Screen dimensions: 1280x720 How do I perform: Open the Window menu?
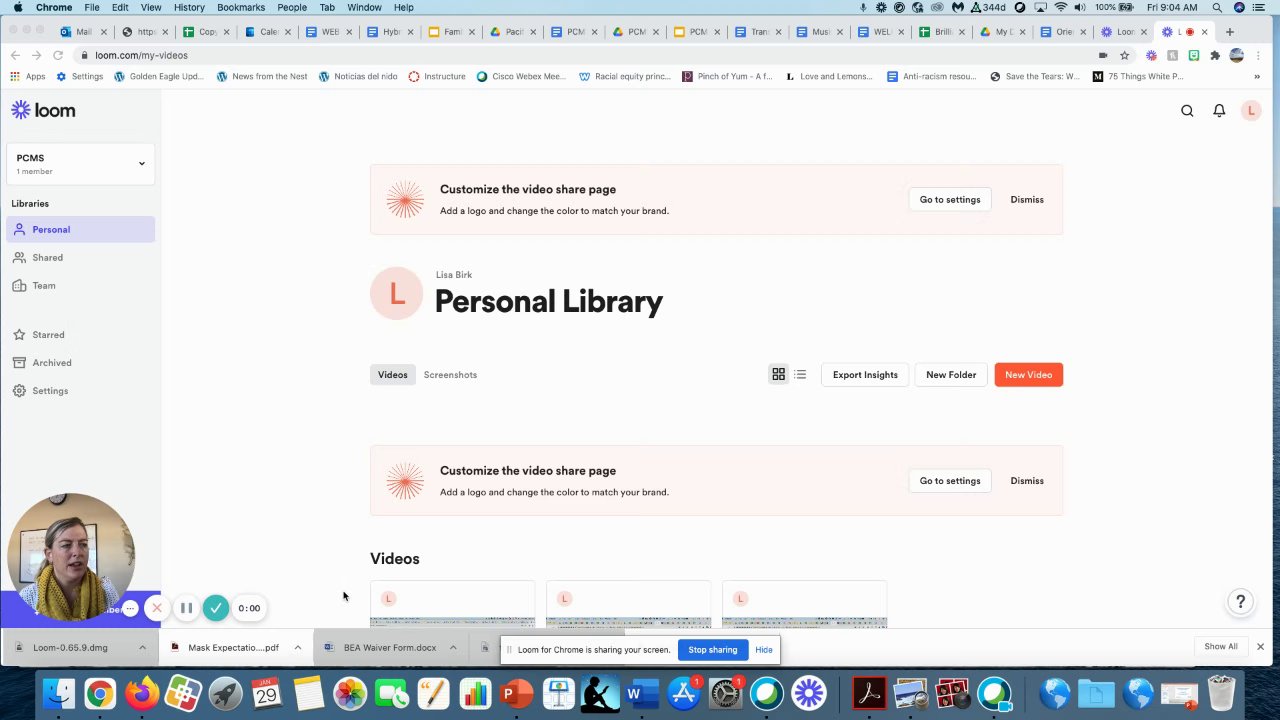(364, 7)
